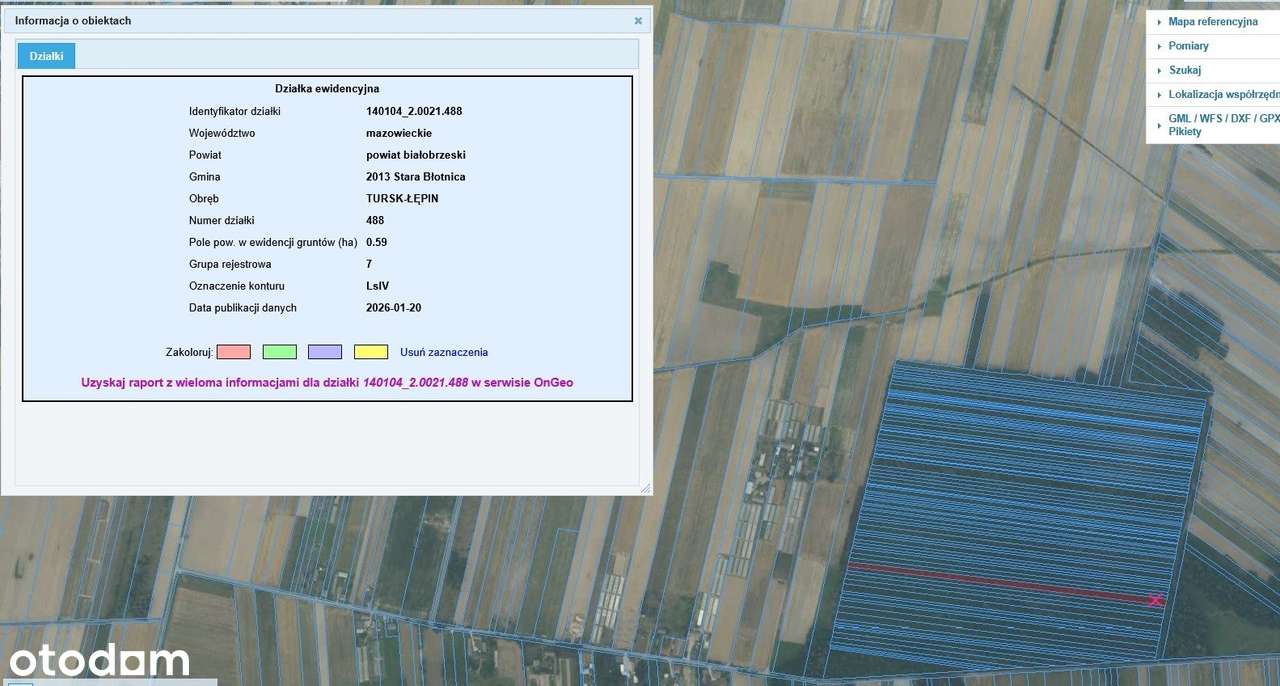Color the parcel with red swatch
This screenshot has width=1280, height=686.
pyautogui.click(x=233, y=352)
